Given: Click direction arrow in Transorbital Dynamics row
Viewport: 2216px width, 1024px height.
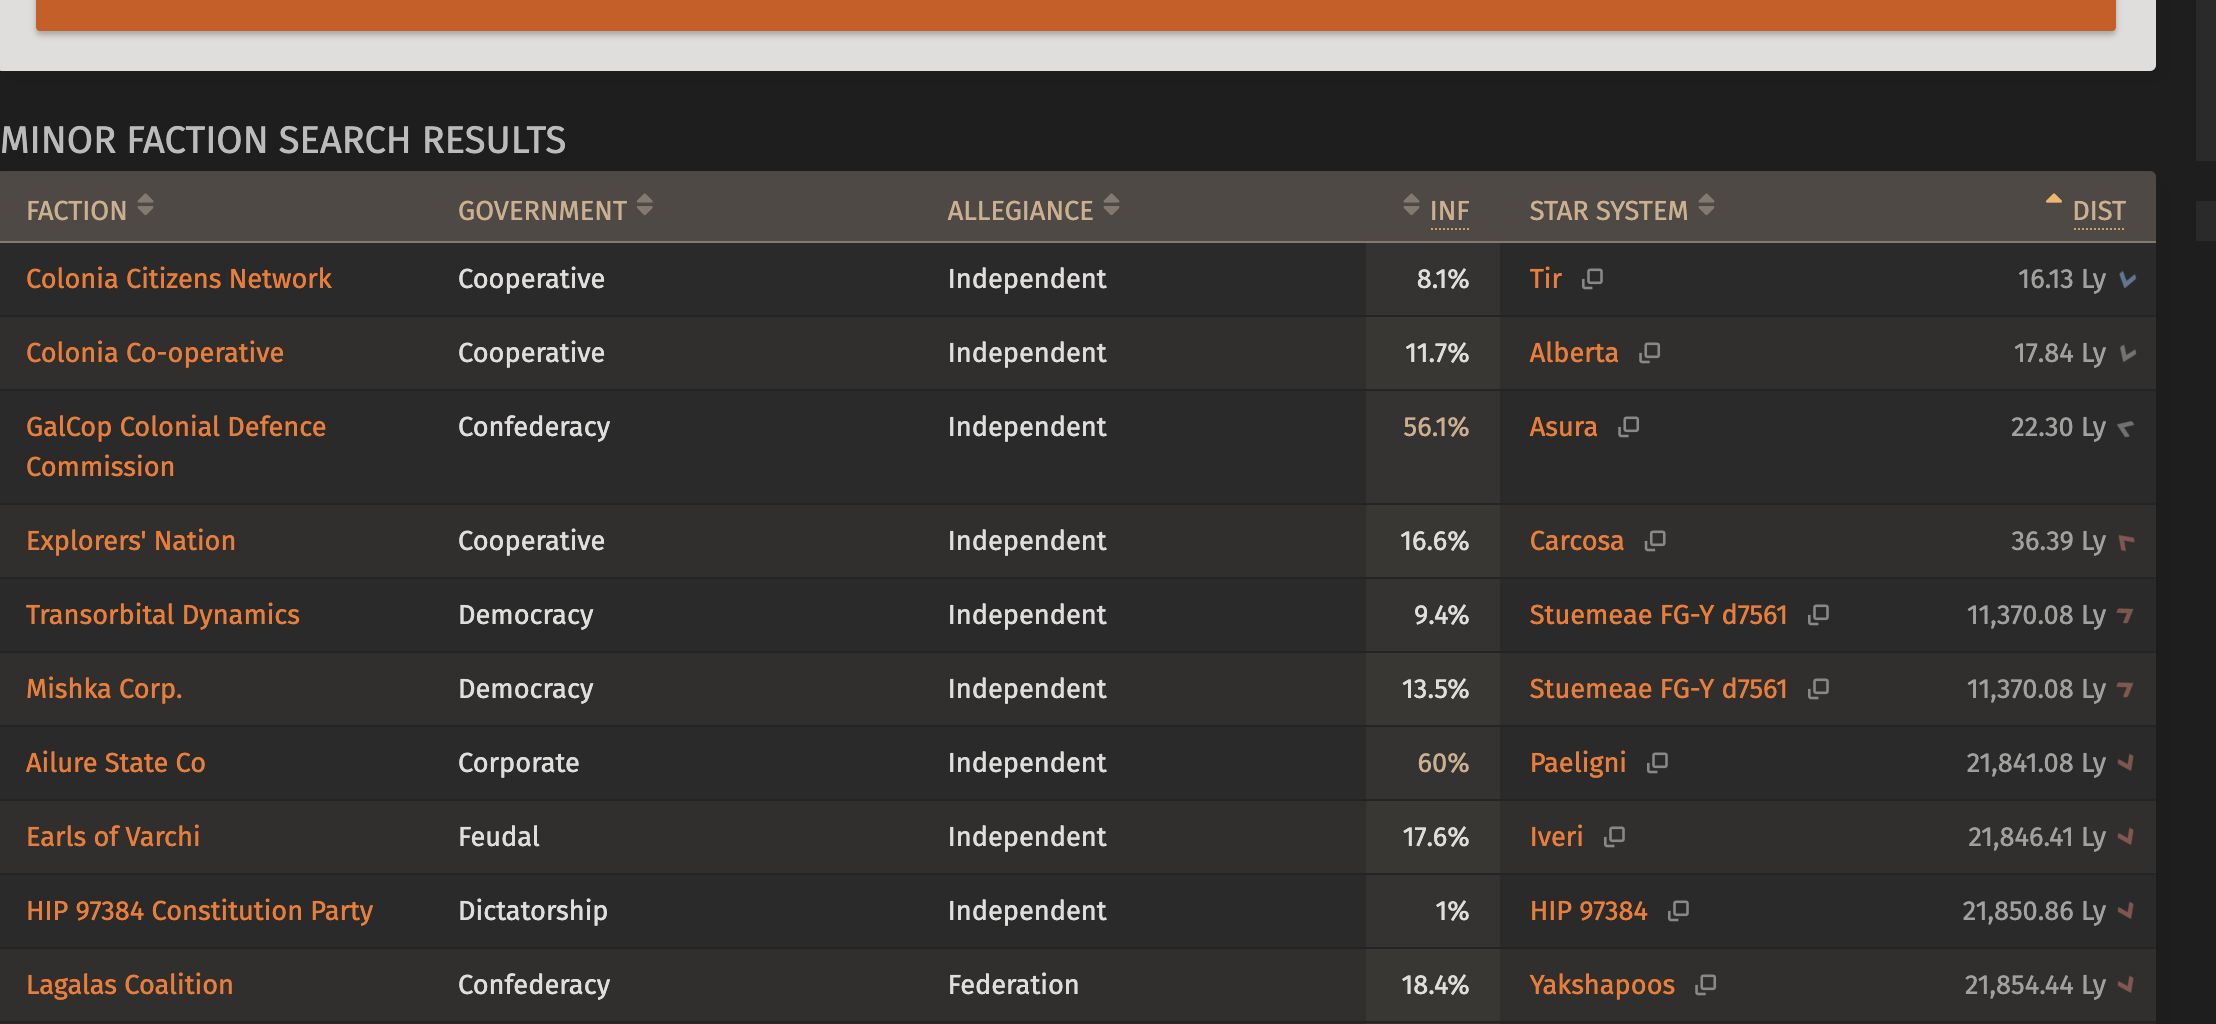Looking at the screenshot, I should point(2127,616).
